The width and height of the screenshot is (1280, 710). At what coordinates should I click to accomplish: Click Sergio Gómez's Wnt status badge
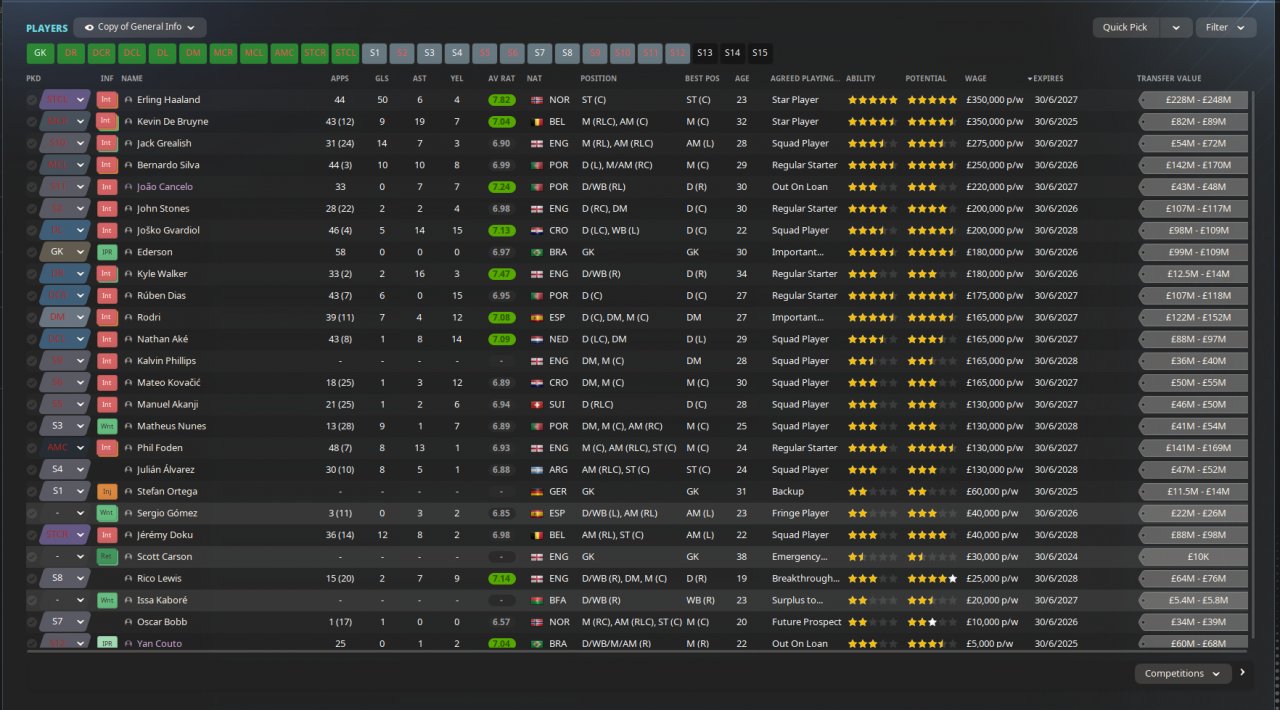point(107,513)
